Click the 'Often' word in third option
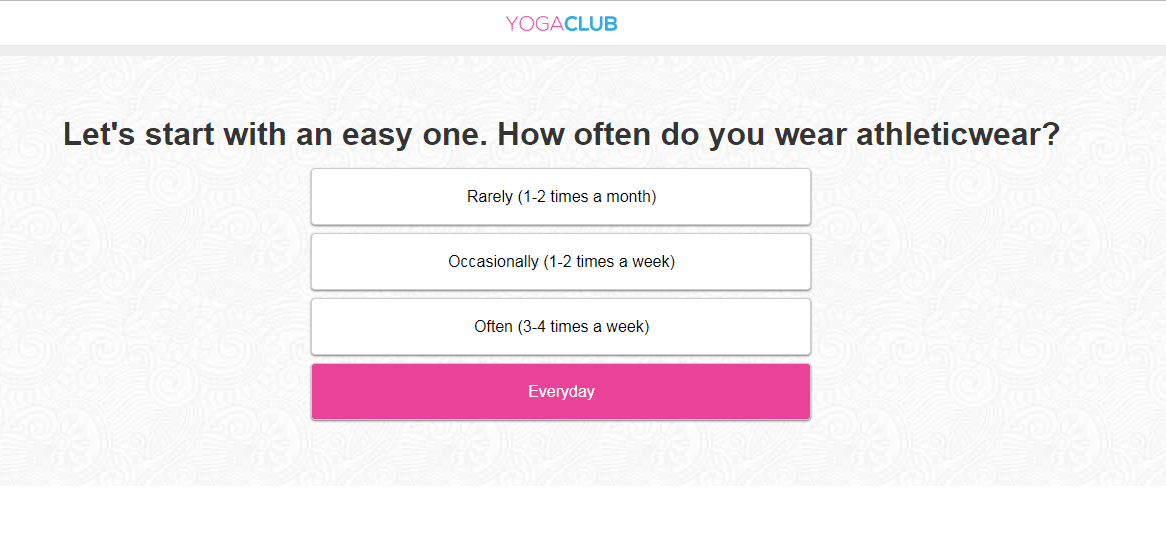This screenshot has height=545, width=1166. coord(493,326)
